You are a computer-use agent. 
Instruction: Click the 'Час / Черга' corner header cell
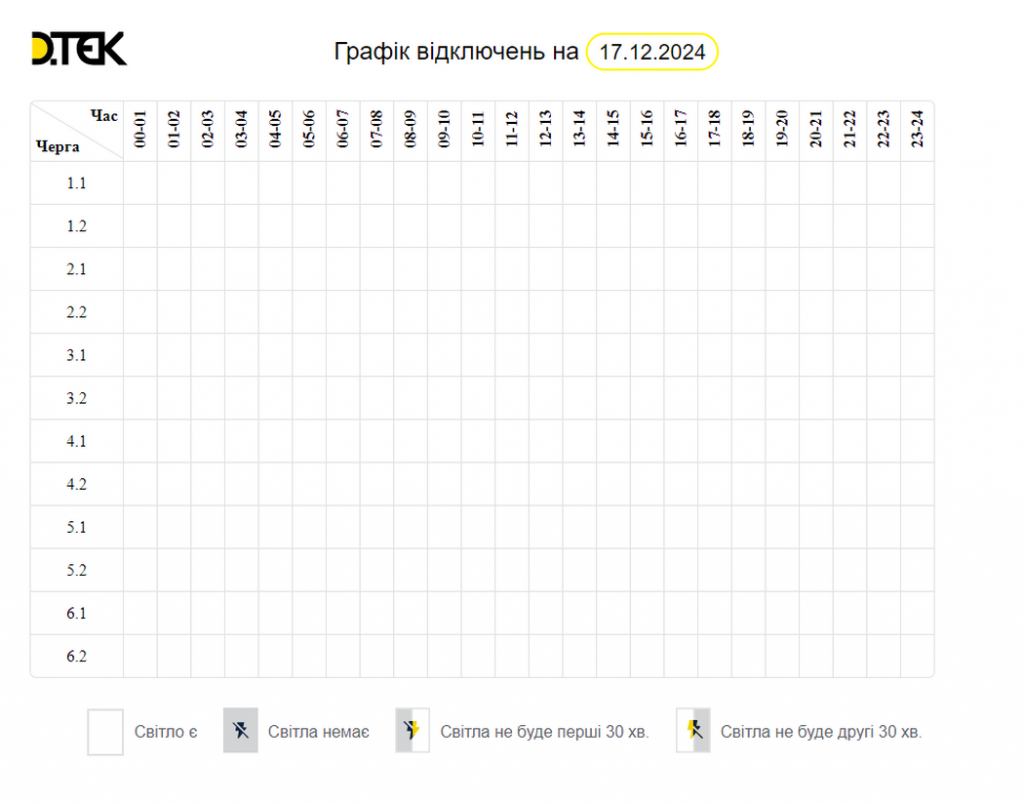click(76, 131)
